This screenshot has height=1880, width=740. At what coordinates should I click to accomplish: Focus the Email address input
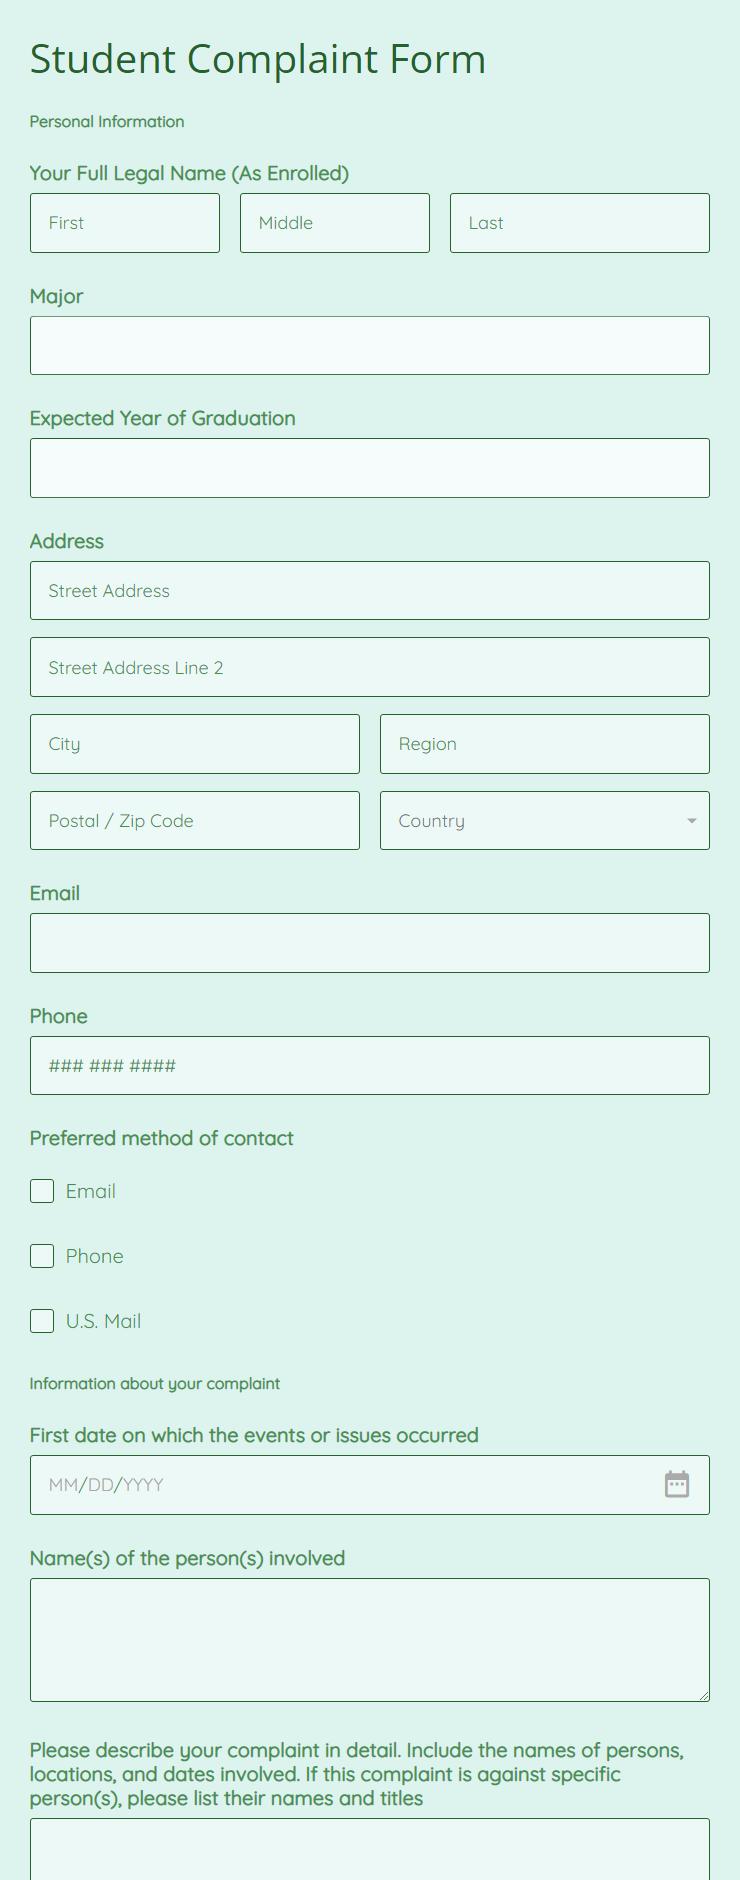pos(370,943)
